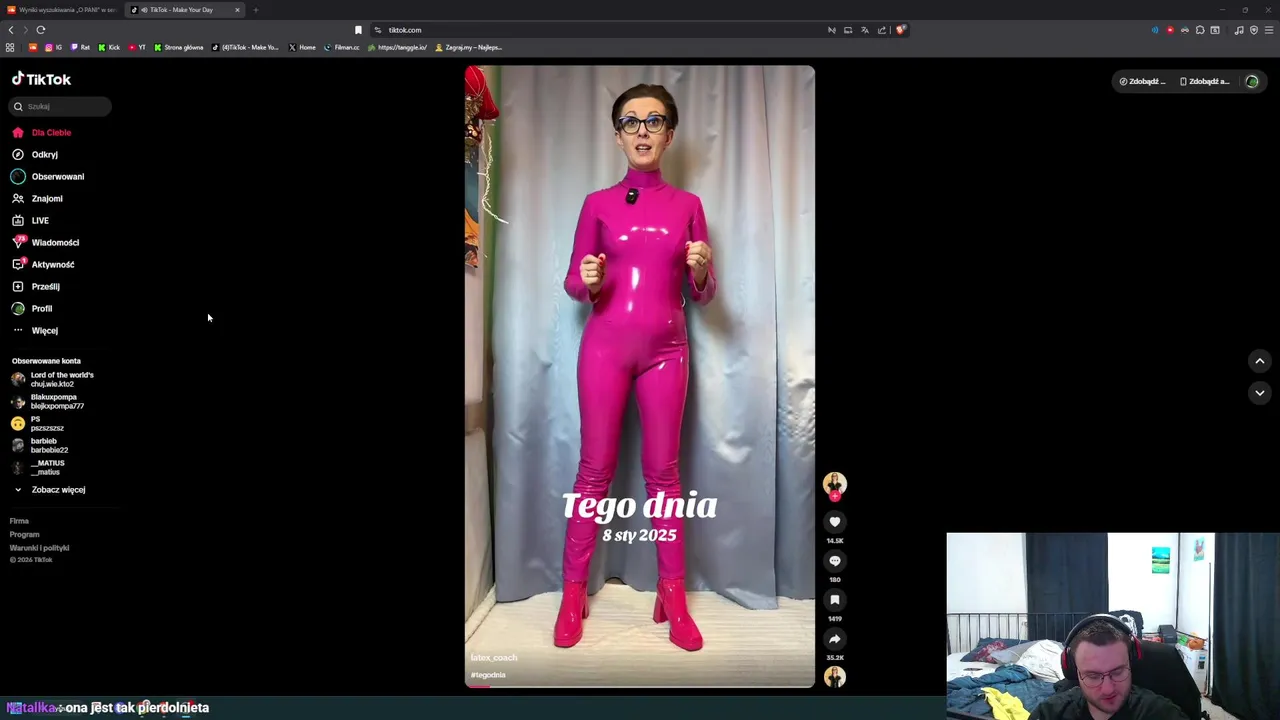Open account avatar in top right corner
Viewport: 1280px width, 720px height.
click(x=1252, y=81)
